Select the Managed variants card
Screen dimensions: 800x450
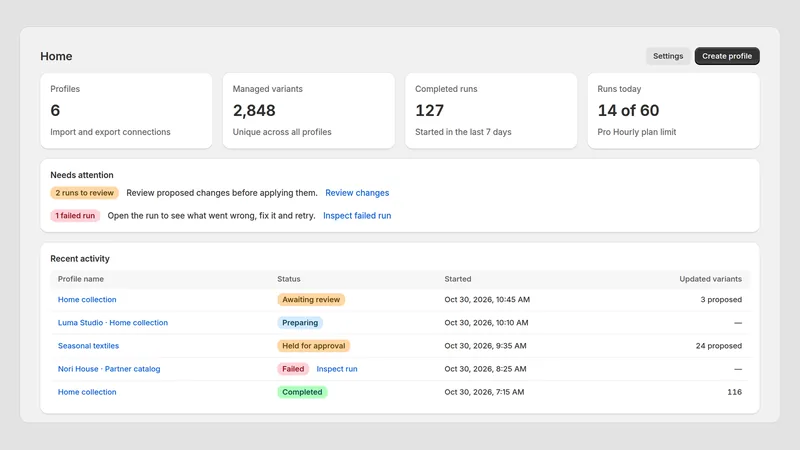(309, 111)
